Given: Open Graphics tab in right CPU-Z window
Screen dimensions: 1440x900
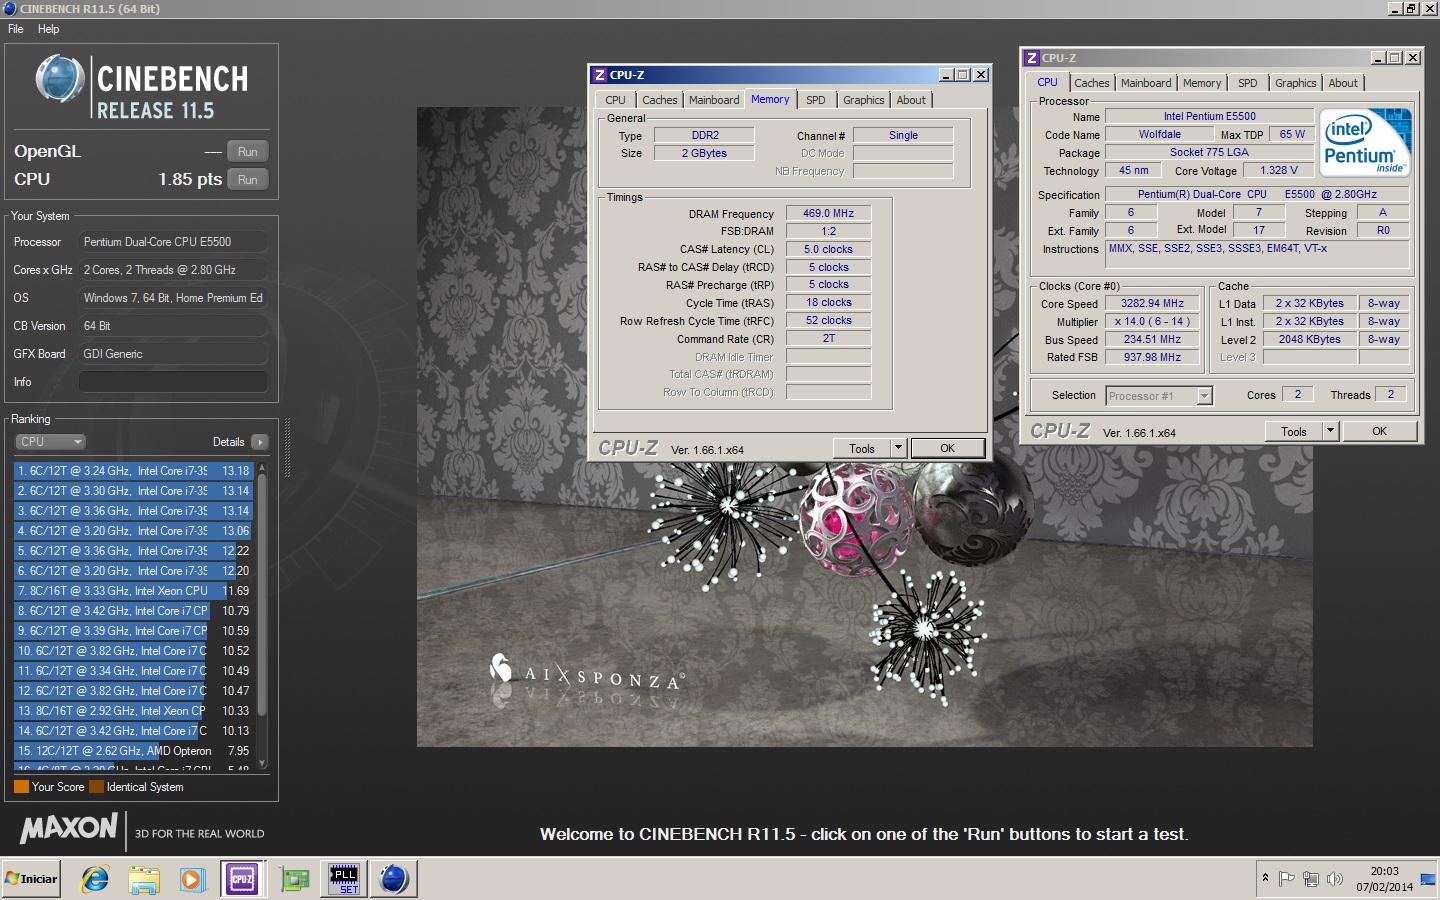Looking at the screenshot, I should pos(1296,83).
